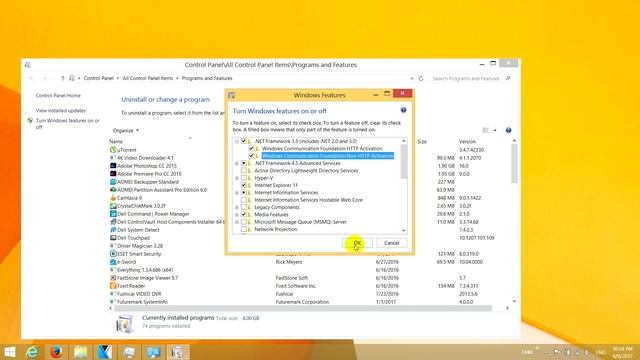Select the Dell Touchpad program icon

pyautogui.click(x=113, y=238)
